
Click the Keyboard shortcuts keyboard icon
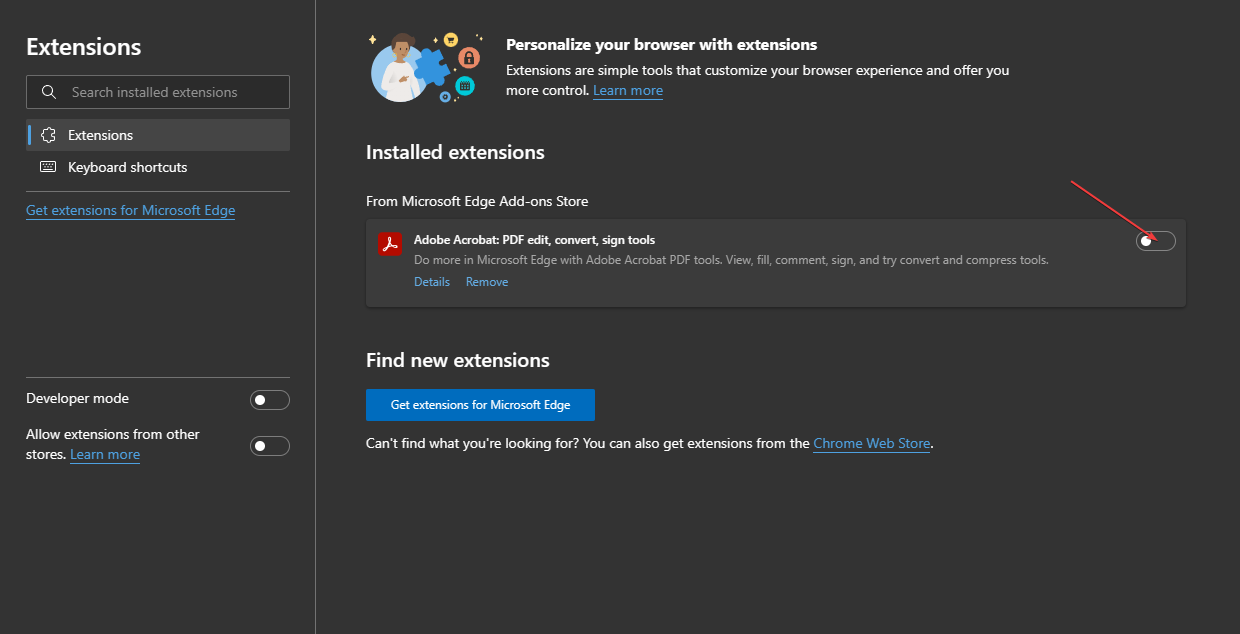click(48, 167)
